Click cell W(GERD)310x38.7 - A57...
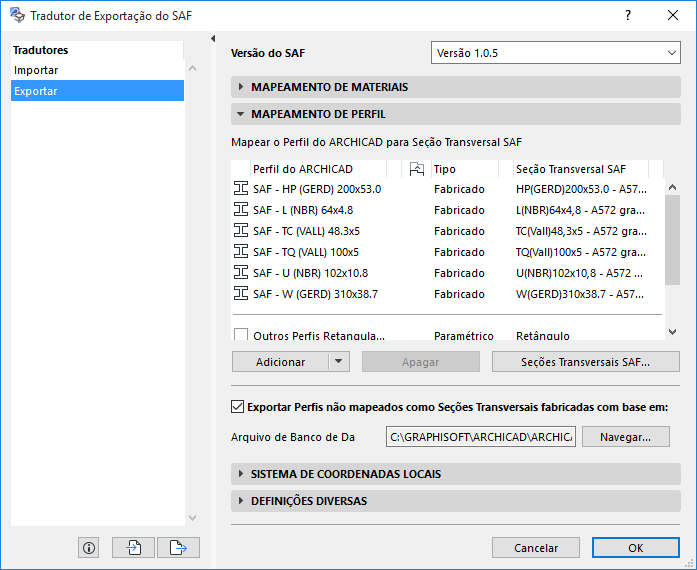Screen dimensions: 697x570 [580, 294]
